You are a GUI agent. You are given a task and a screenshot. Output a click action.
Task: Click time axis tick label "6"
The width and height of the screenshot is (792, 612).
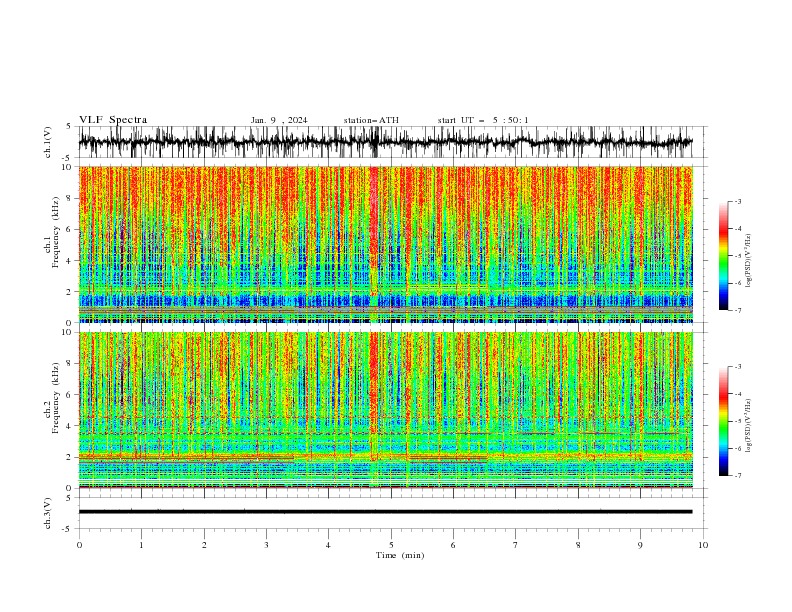click(x=453, y=545)
